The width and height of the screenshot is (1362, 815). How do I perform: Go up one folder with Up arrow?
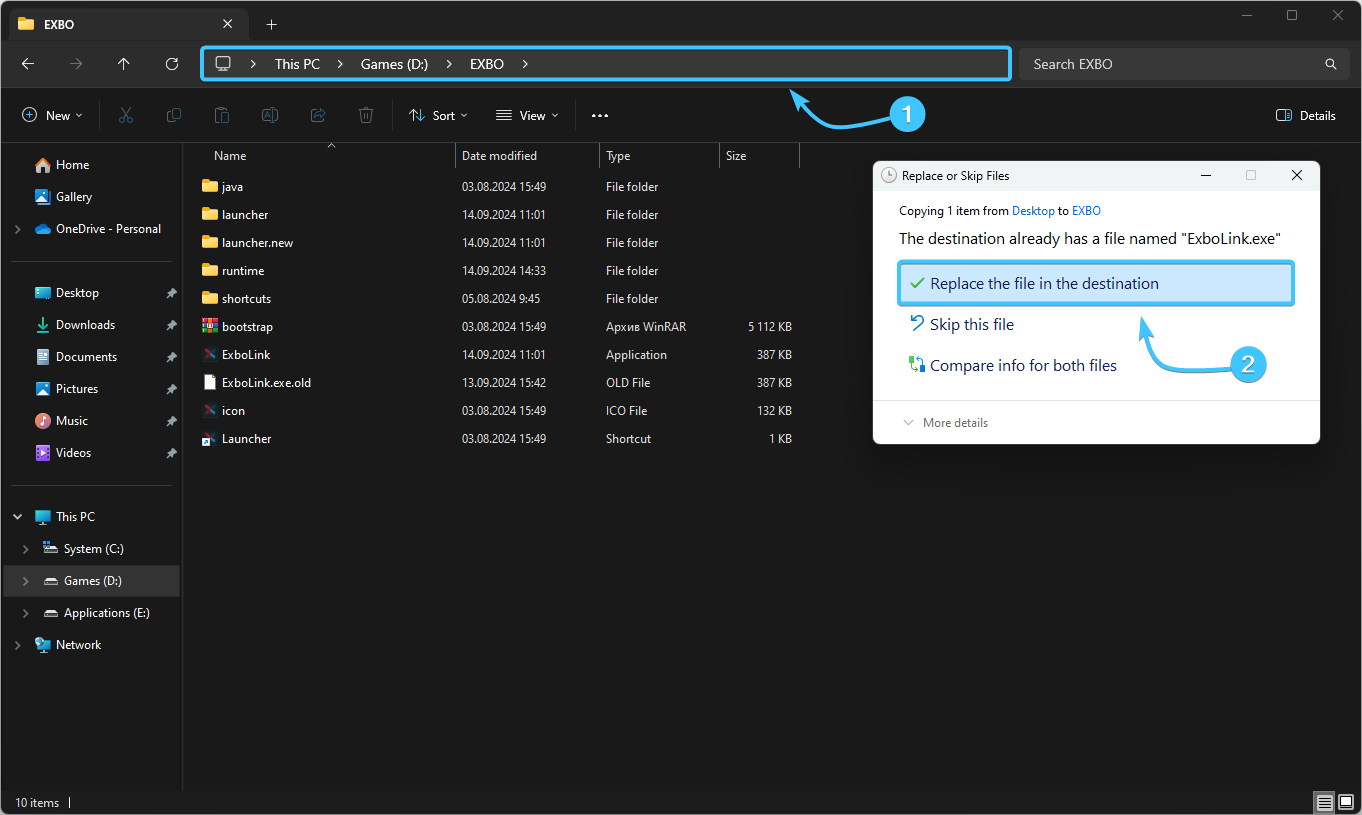point(124,64)
